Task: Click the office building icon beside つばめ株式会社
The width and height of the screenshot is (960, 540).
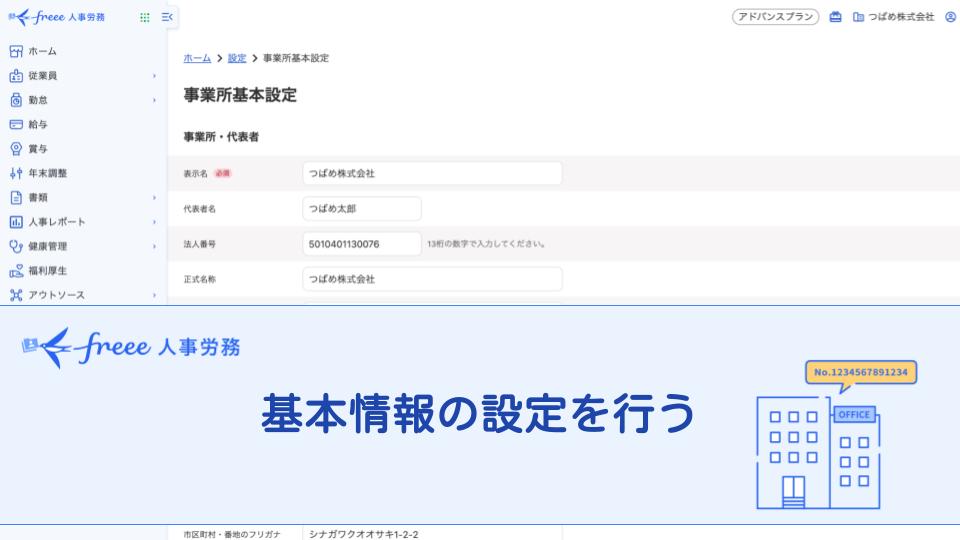Action: [x=858, y=17]
